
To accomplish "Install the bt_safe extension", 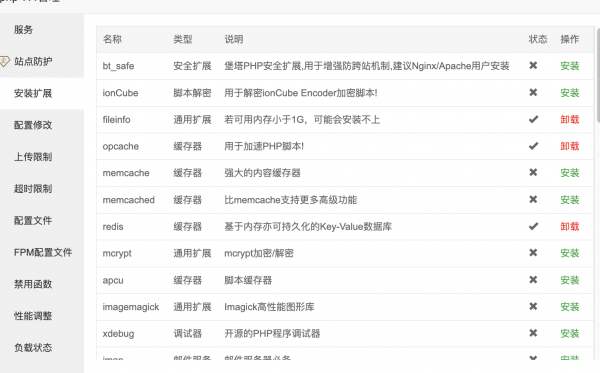I will [570, 66].
